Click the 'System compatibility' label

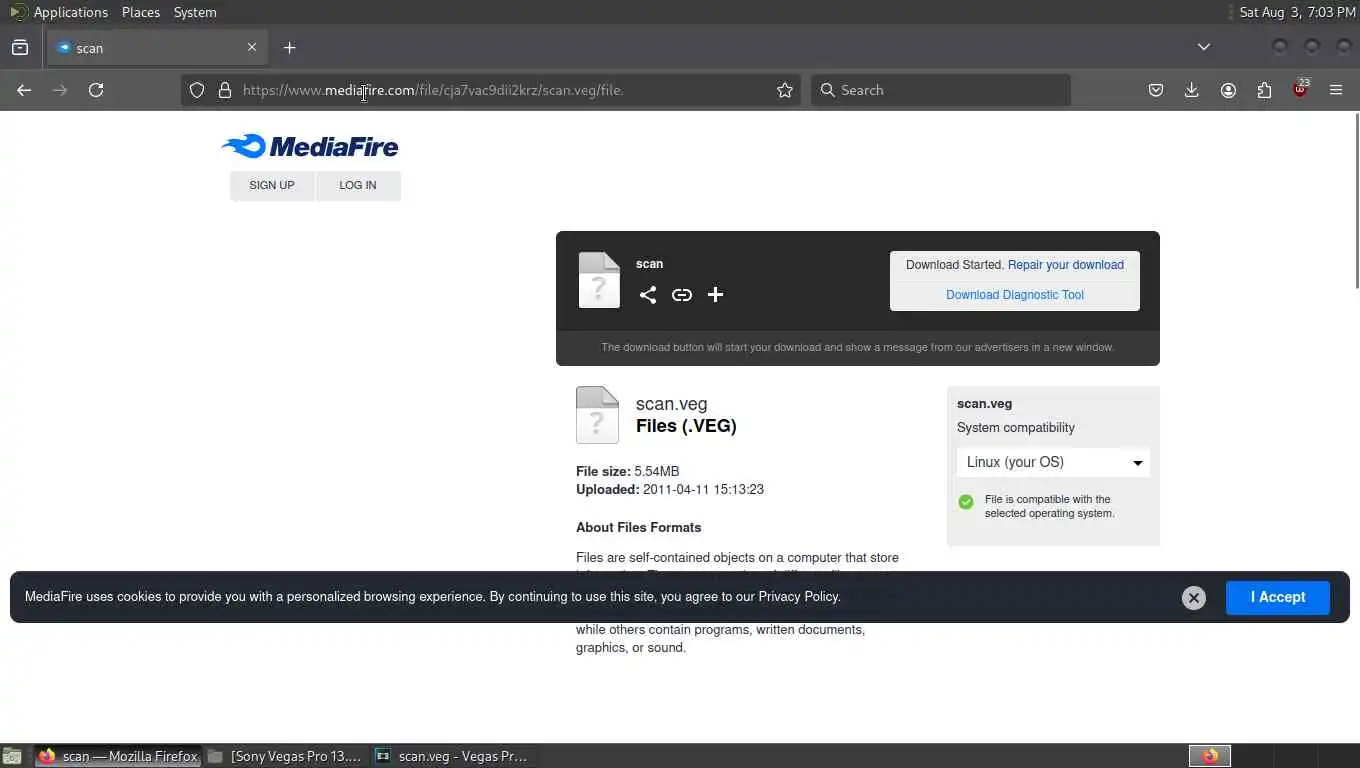pos(1016,427)
